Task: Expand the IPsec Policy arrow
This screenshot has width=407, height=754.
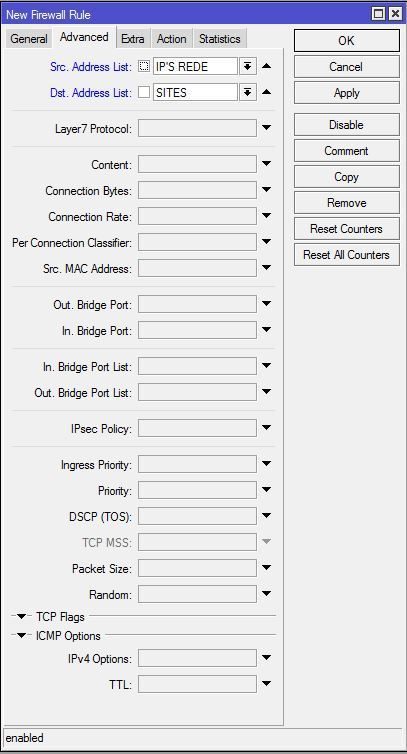Action: 266,427
